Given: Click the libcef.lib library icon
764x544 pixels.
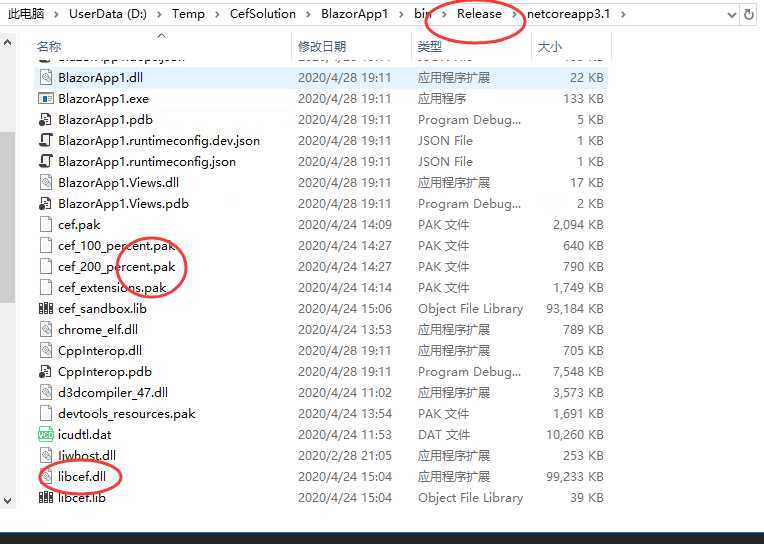Looking at the screenshot, I should 46,498.
